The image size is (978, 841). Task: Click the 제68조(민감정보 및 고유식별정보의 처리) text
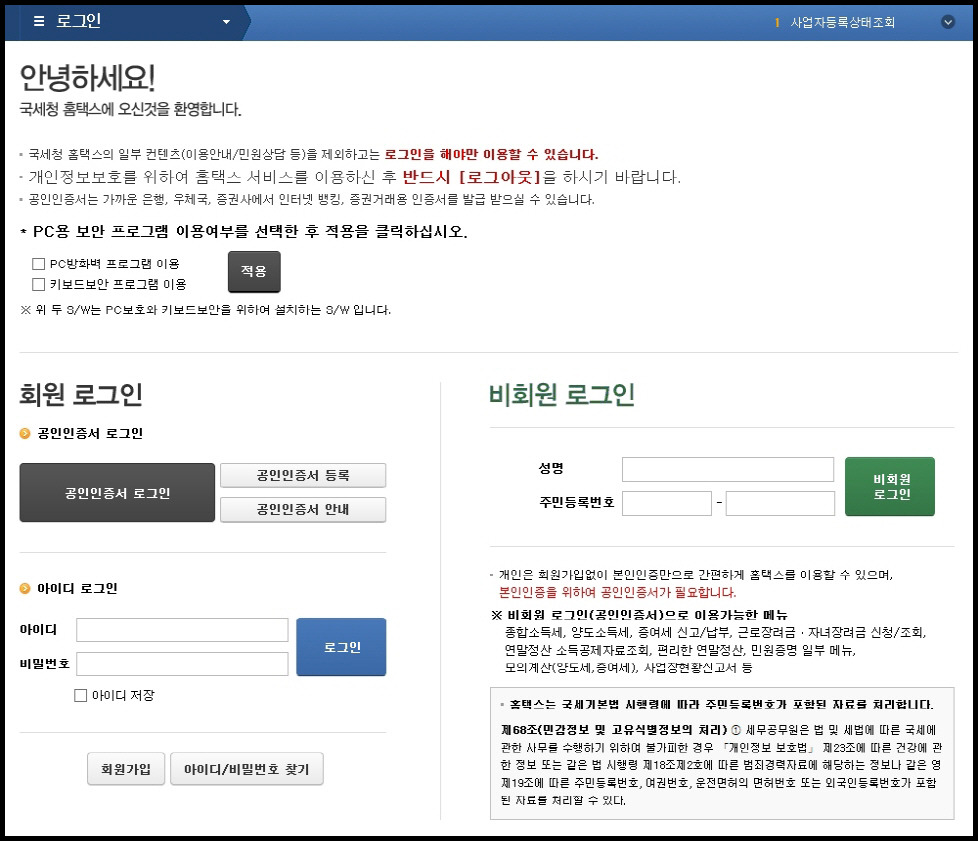tap(614, 729)
